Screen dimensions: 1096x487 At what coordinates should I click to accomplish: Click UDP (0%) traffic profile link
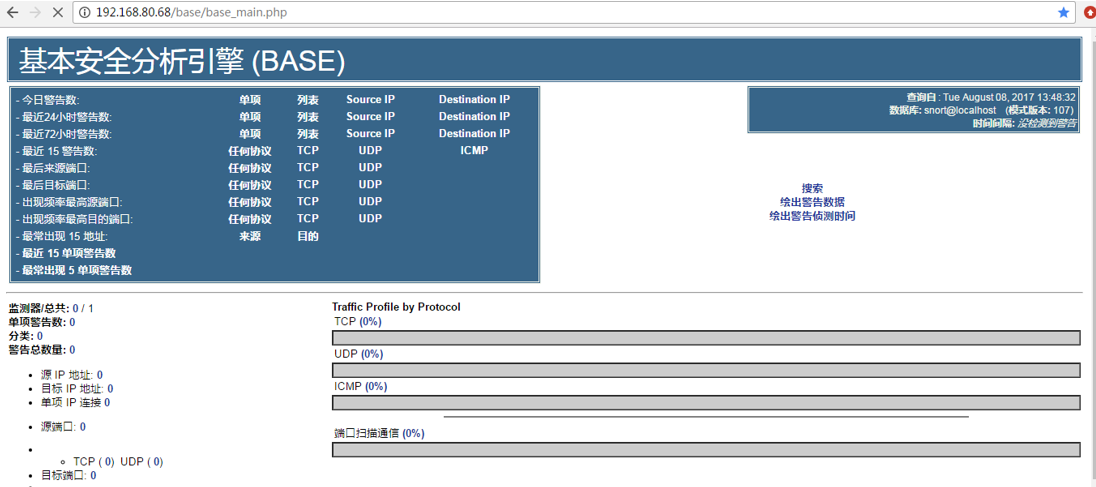pyautogui.click(x=371, y=354)
